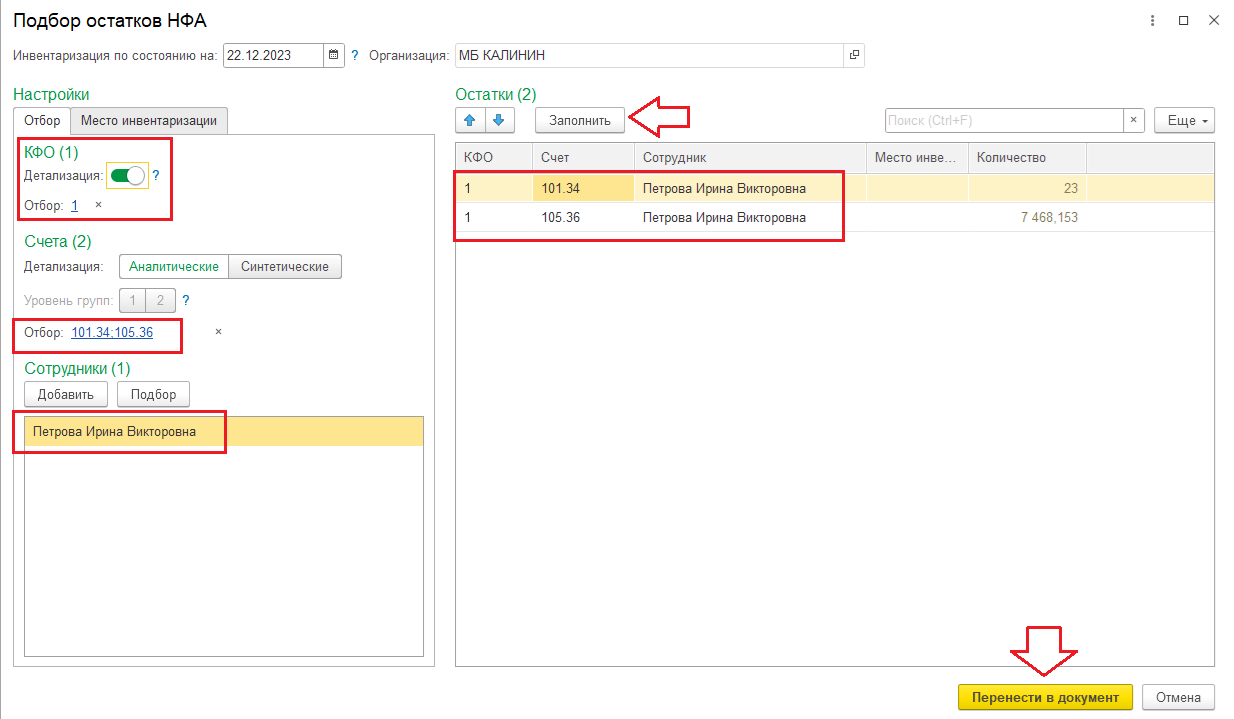Click the Добавить employee button
The image size is (1234, 719).
pos(66,394)
